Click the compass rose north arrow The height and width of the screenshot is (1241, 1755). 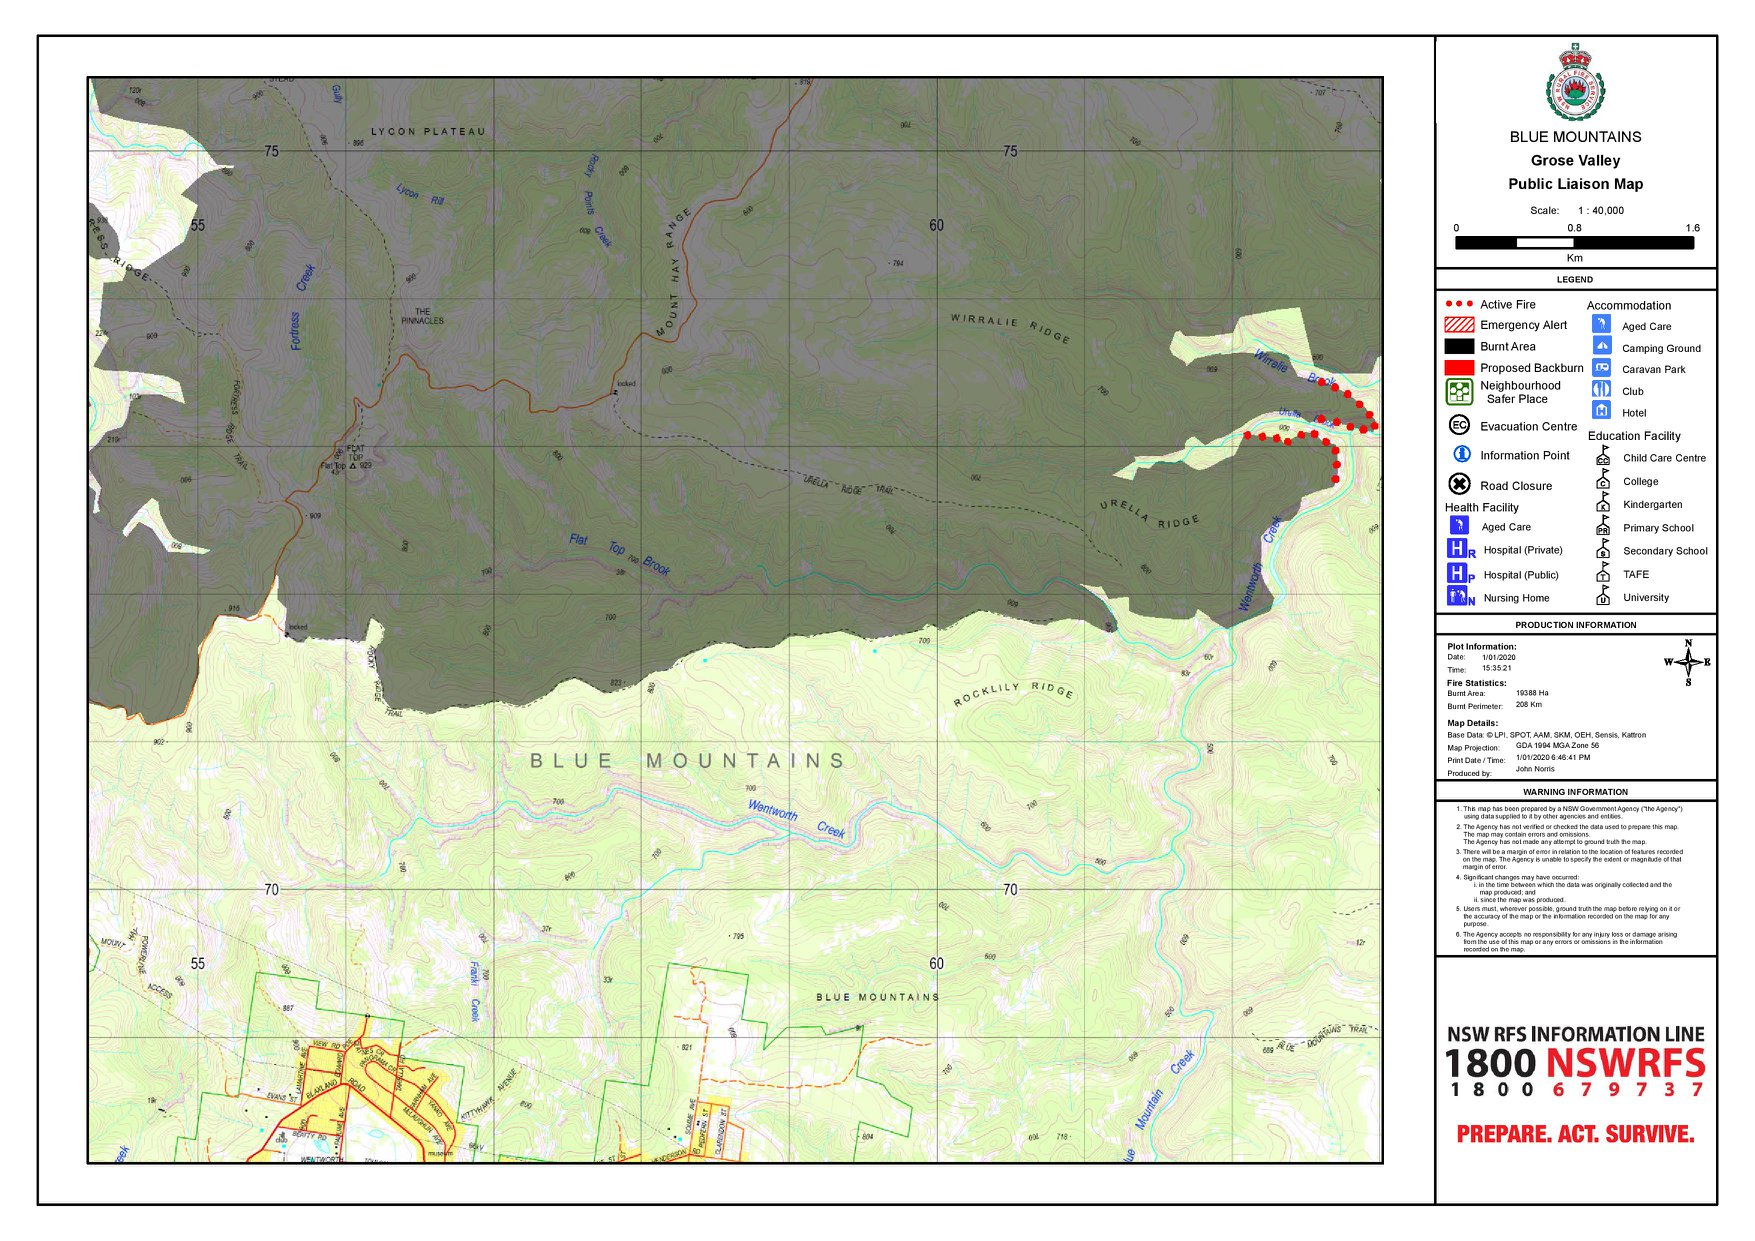coord(1688,662)
